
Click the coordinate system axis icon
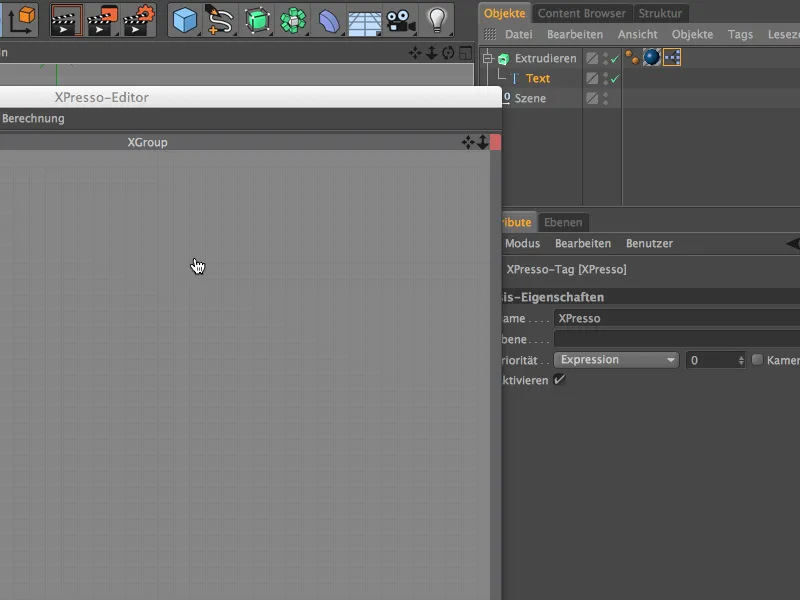point(20,19)
